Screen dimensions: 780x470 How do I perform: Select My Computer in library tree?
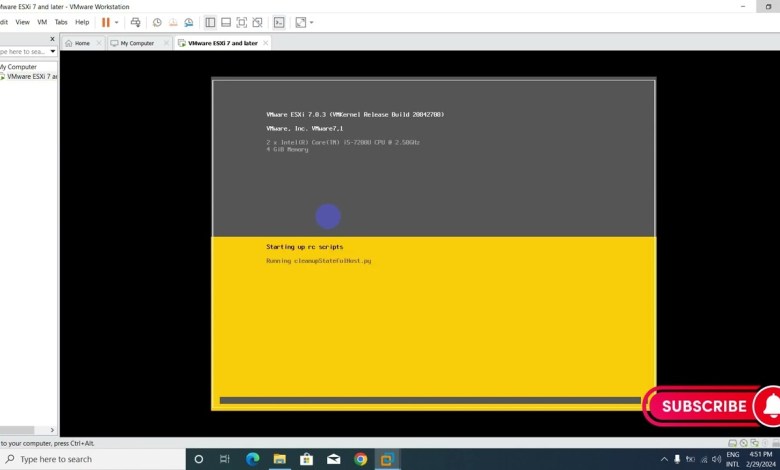pyautogui.click(x=18, y=67)
